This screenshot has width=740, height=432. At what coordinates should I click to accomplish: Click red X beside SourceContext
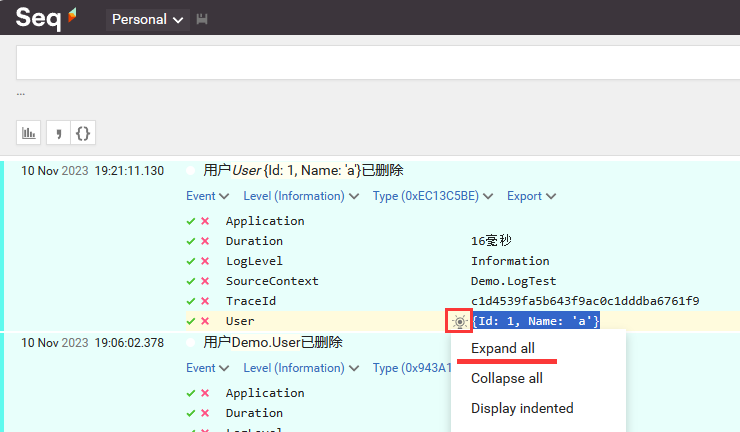pos(205,281)
